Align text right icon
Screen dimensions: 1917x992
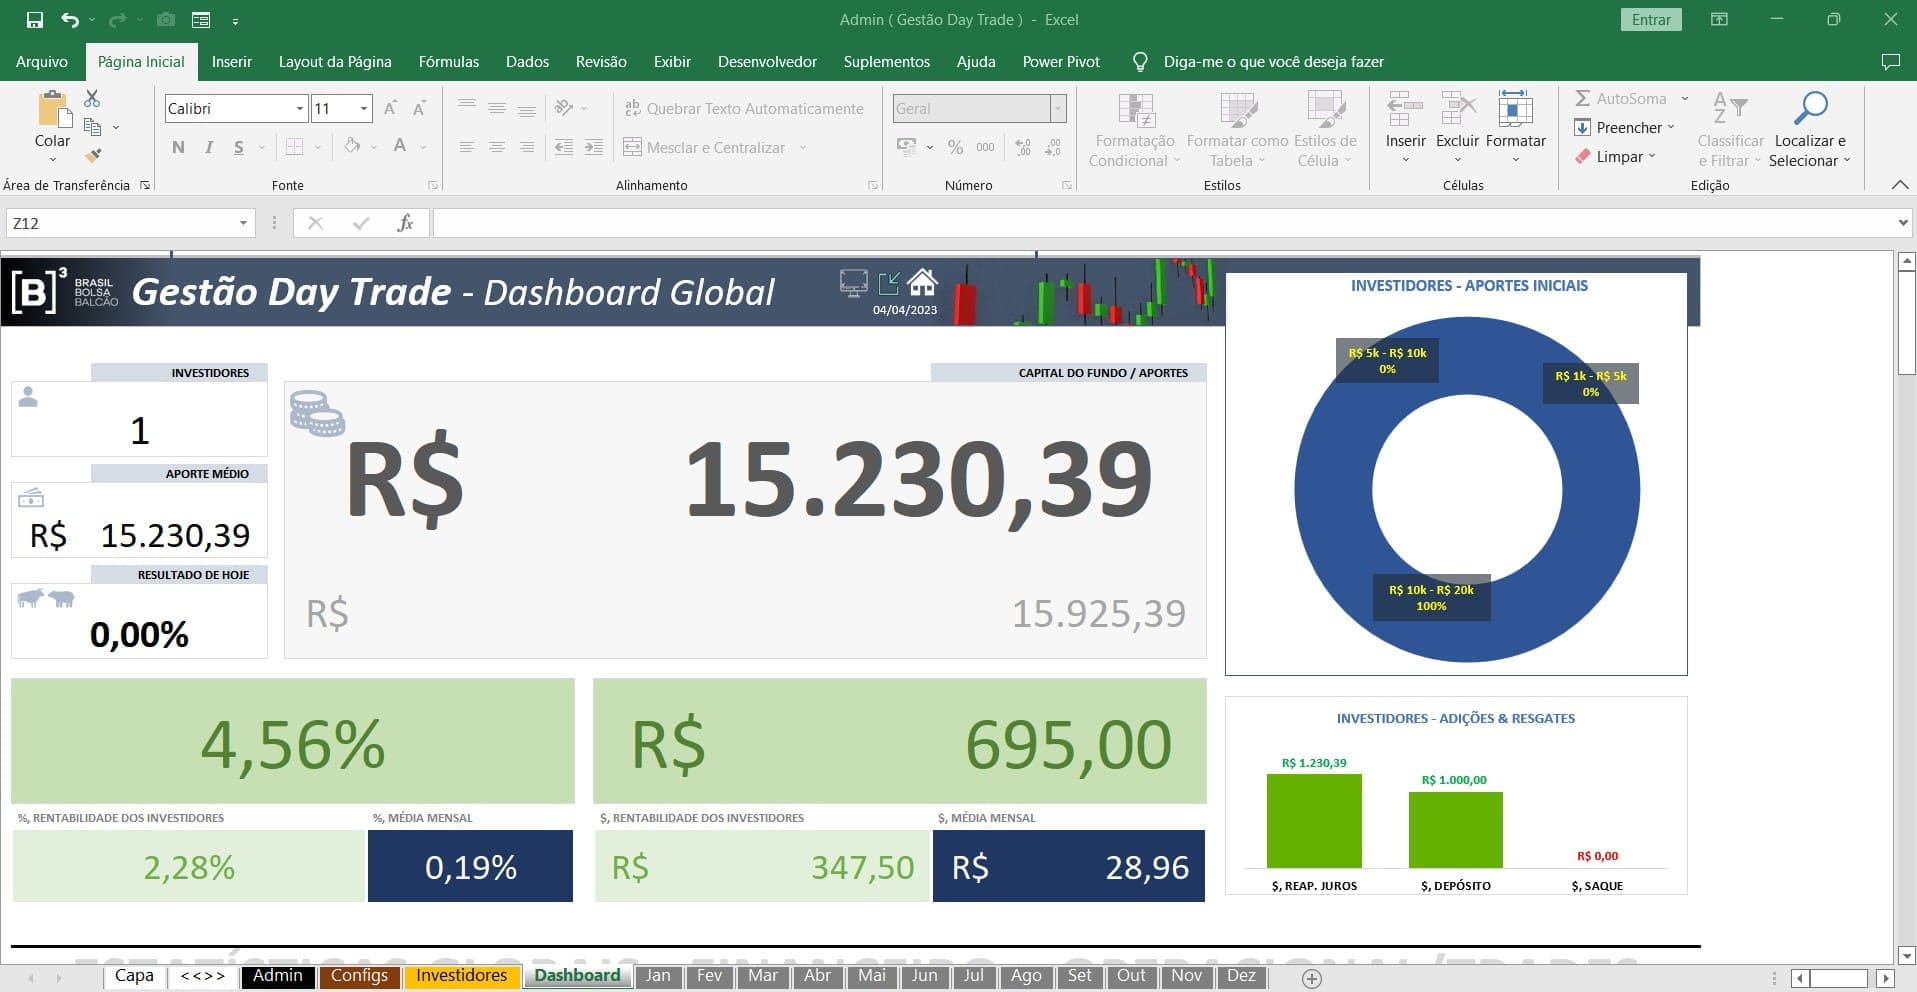(x=527, y=147)
